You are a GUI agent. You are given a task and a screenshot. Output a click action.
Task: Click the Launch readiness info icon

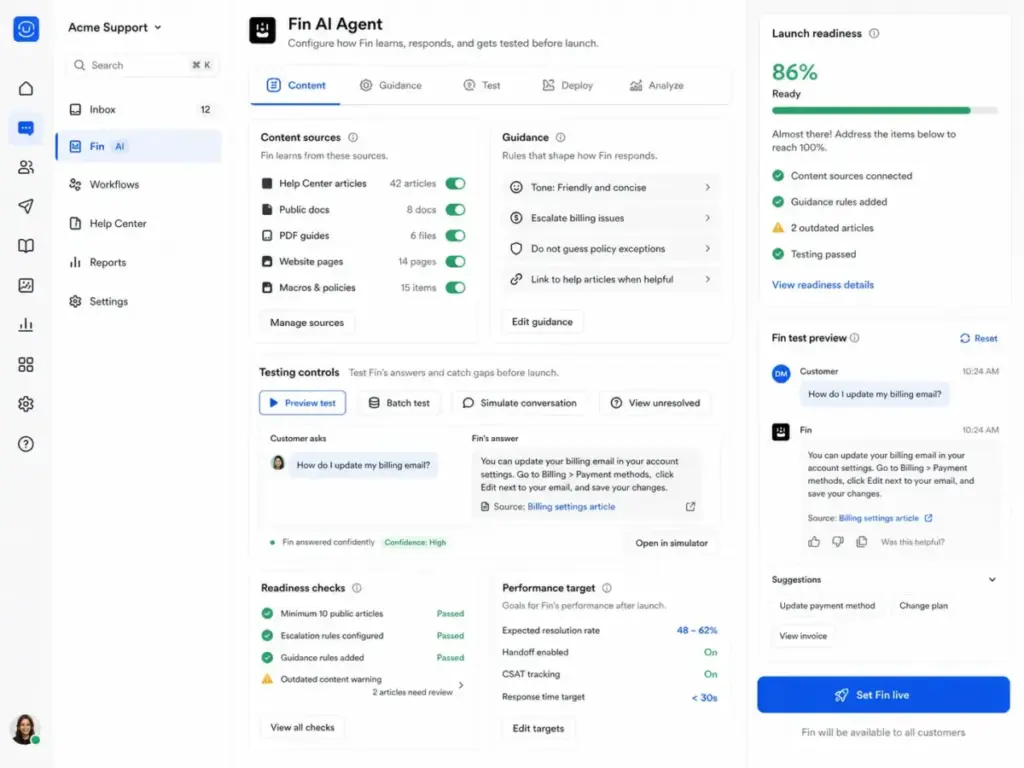click(874, 33)
